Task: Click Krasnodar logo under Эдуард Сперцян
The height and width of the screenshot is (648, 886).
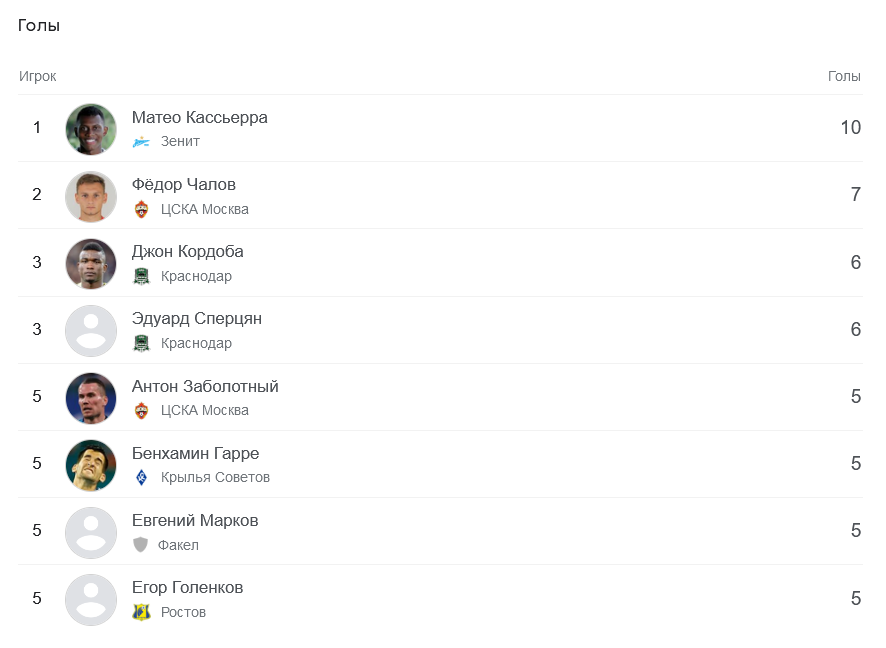Action: coord(141,343)
